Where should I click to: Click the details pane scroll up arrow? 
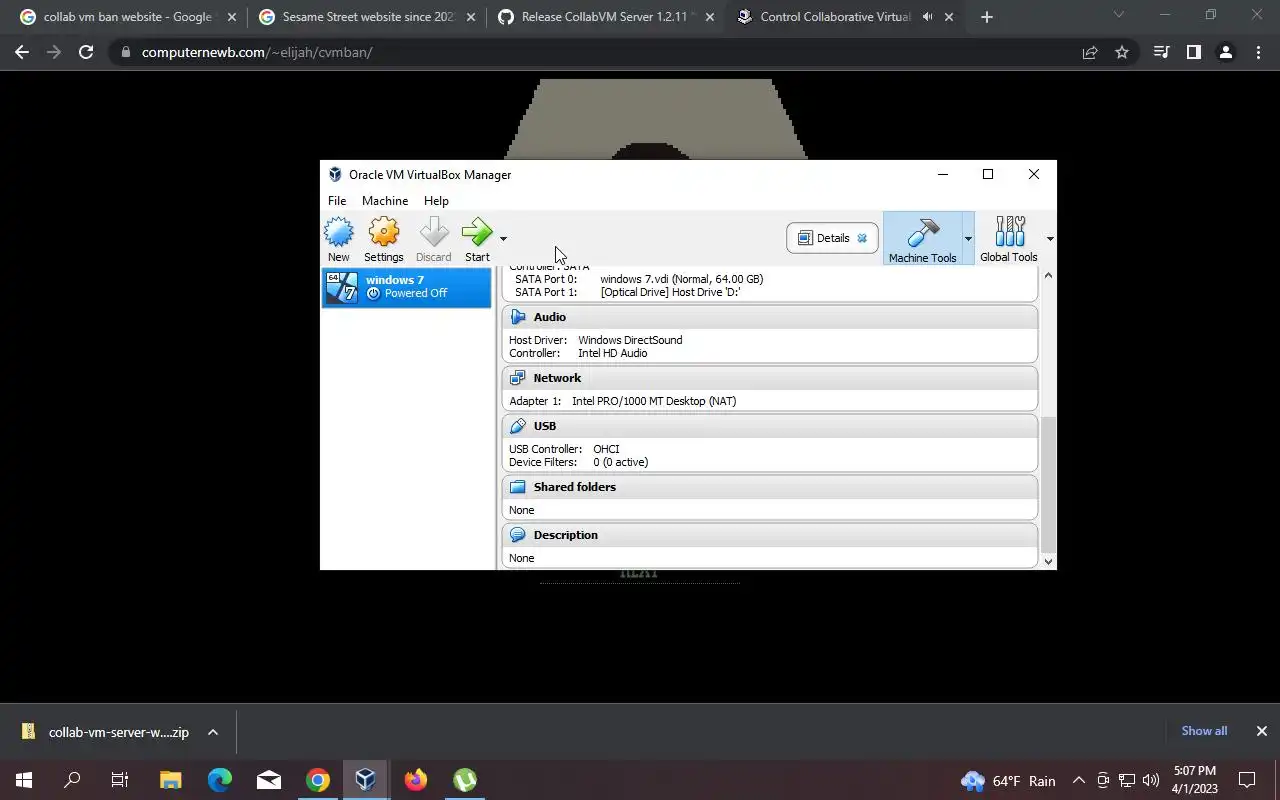click(x=1048, y=275)
